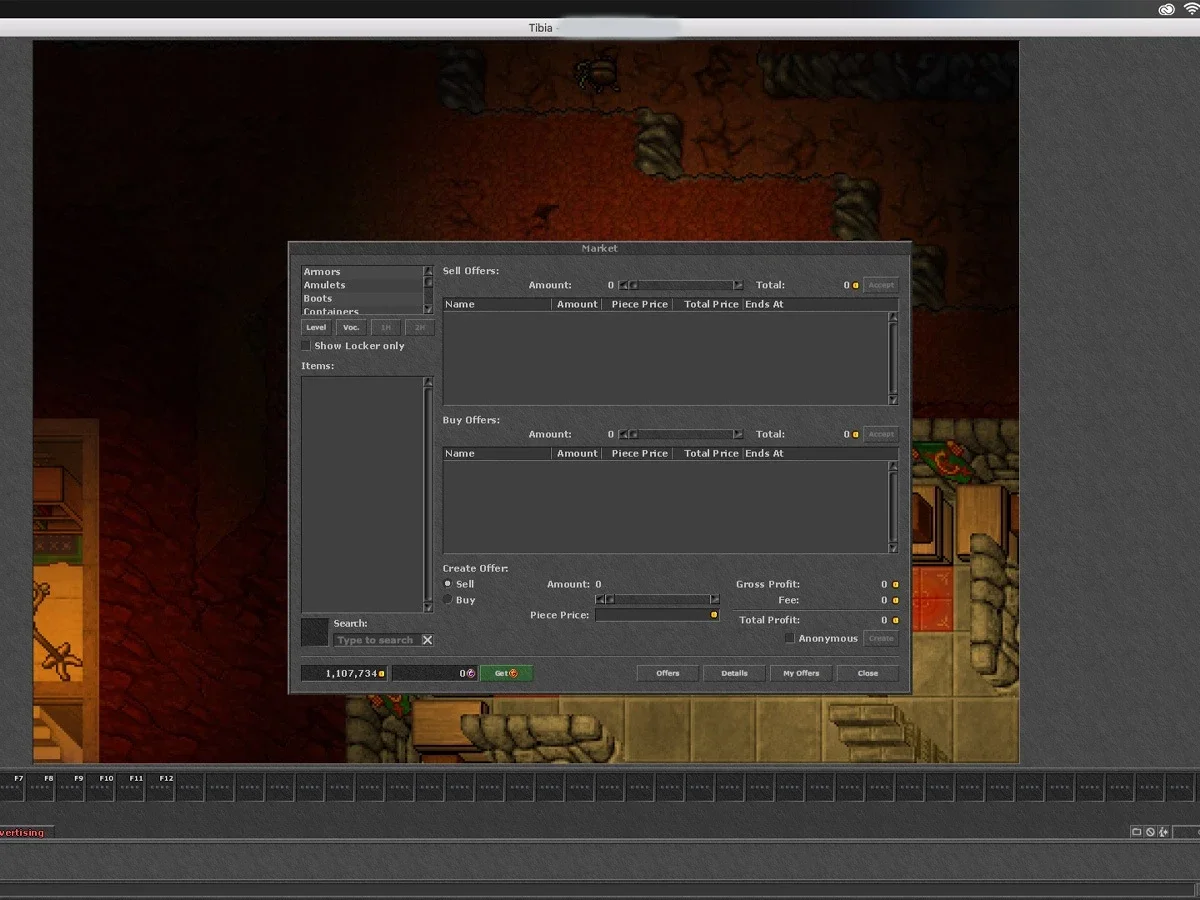Image resolution: width=1200 pixels, height=900 pixels.
Task: Click the Wi-Fi status icon
Action: coord(1191,9)
